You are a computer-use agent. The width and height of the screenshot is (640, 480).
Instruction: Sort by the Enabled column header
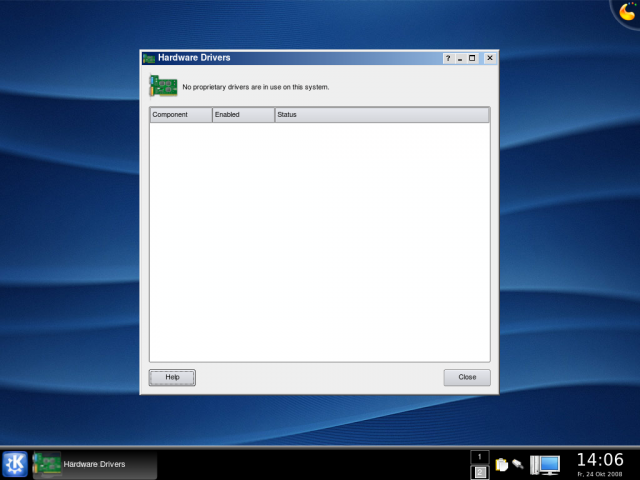(x=243, y=115)
